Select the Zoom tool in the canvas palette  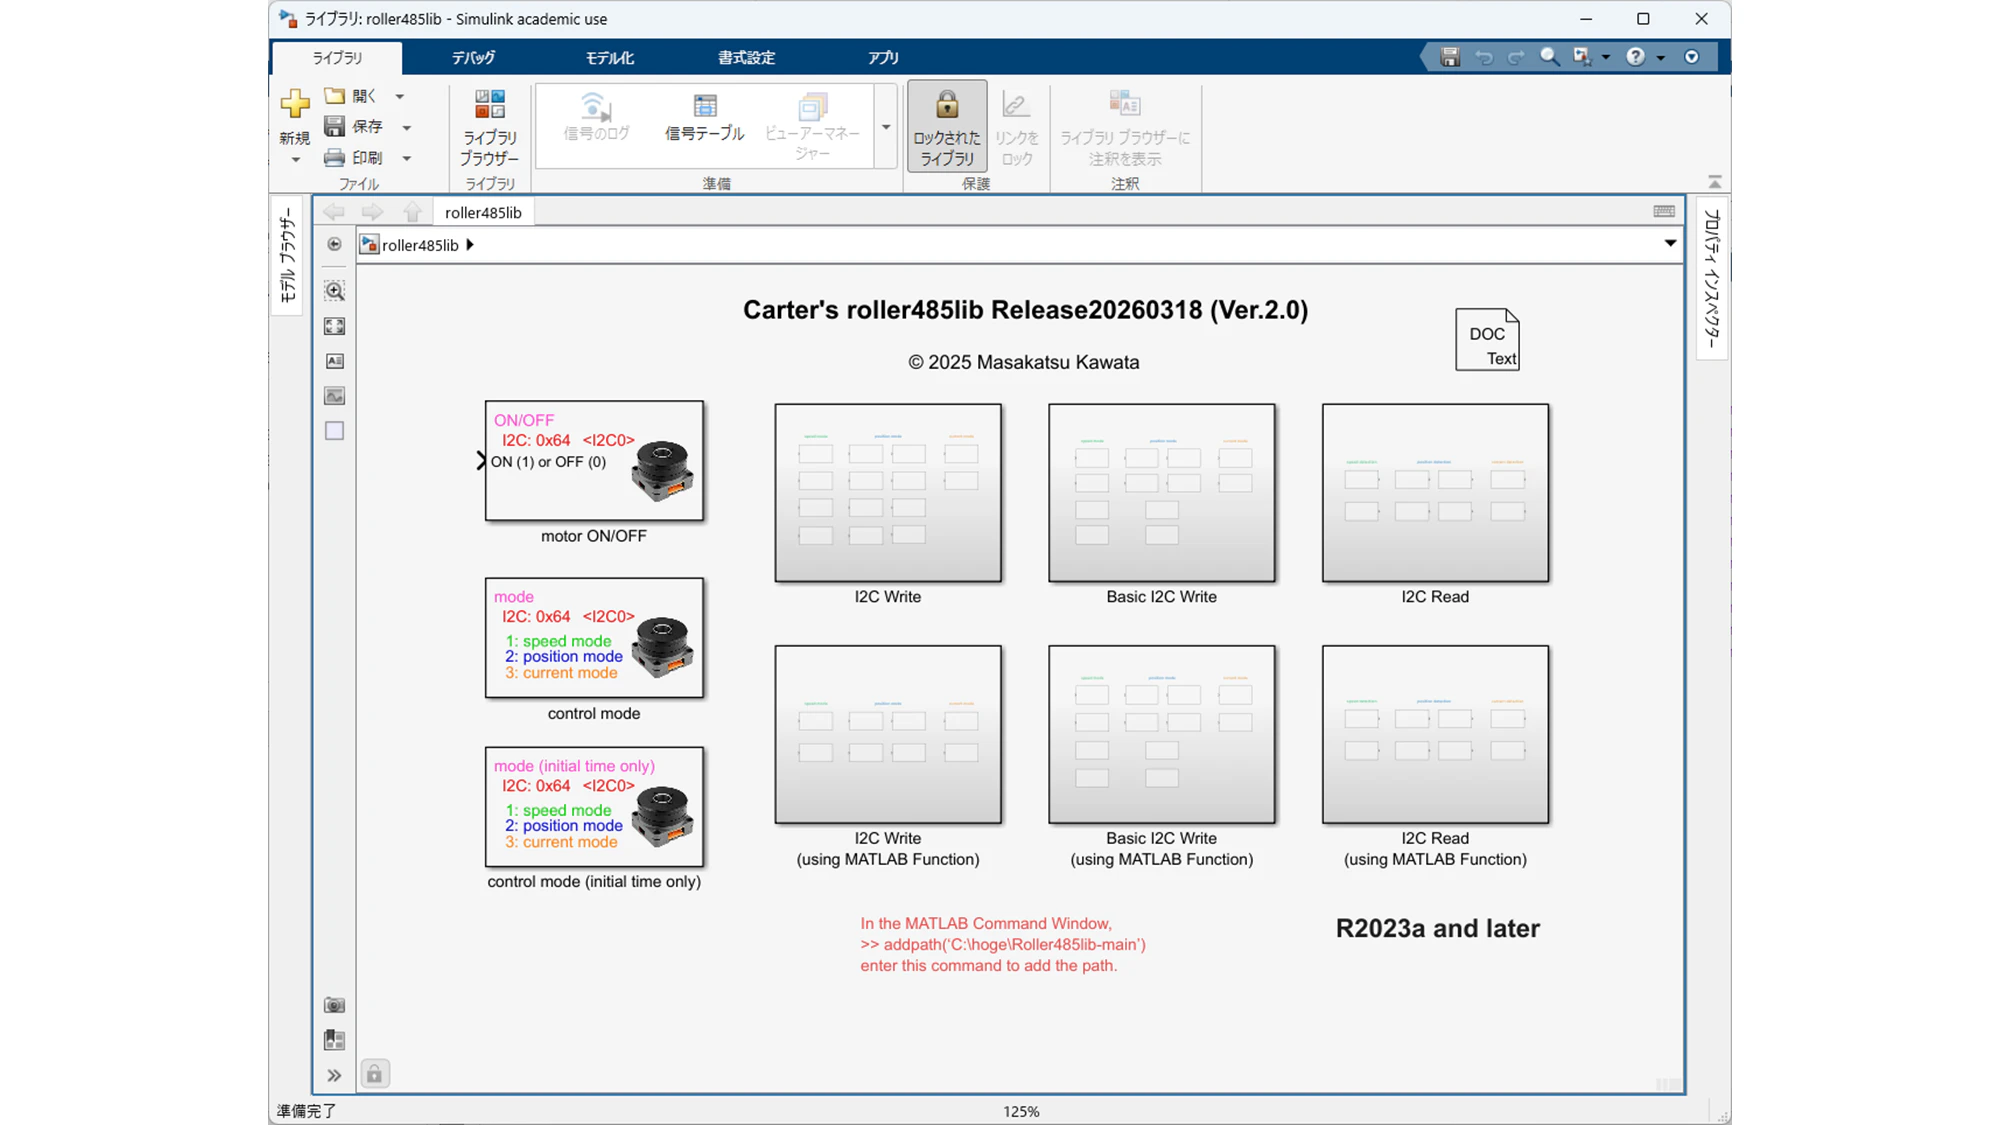point(334,291)
